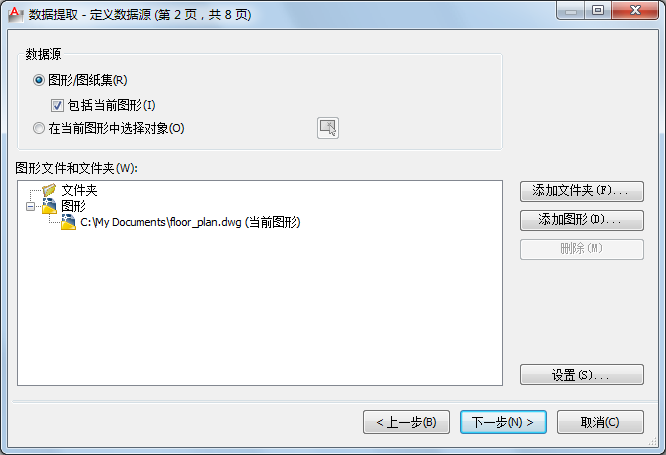Click the floor_plan.dwg drawing file icon
The height and width of the screenshot is (455, 666).
68,222
